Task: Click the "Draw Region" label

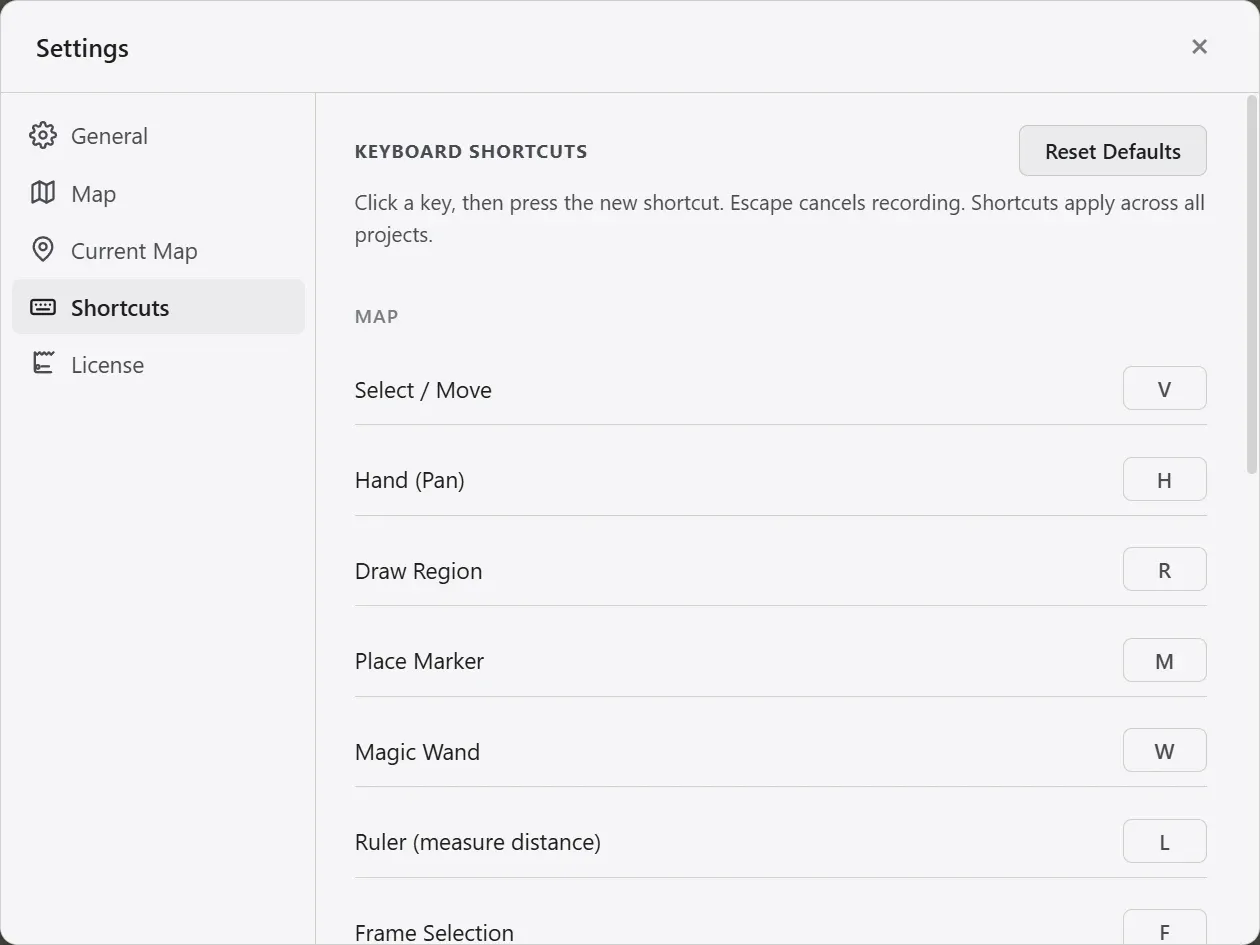Action: pos(418,571)
